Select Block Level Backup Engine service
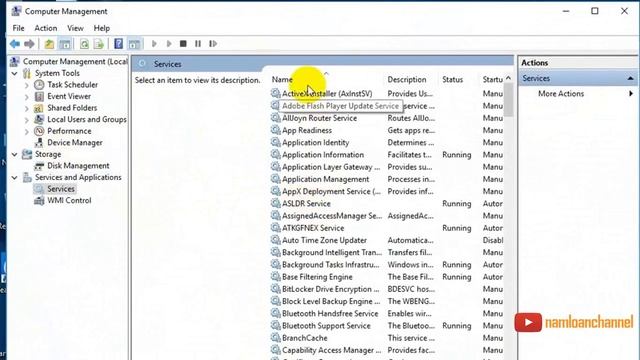640x360 pixels. coord(331,301)
